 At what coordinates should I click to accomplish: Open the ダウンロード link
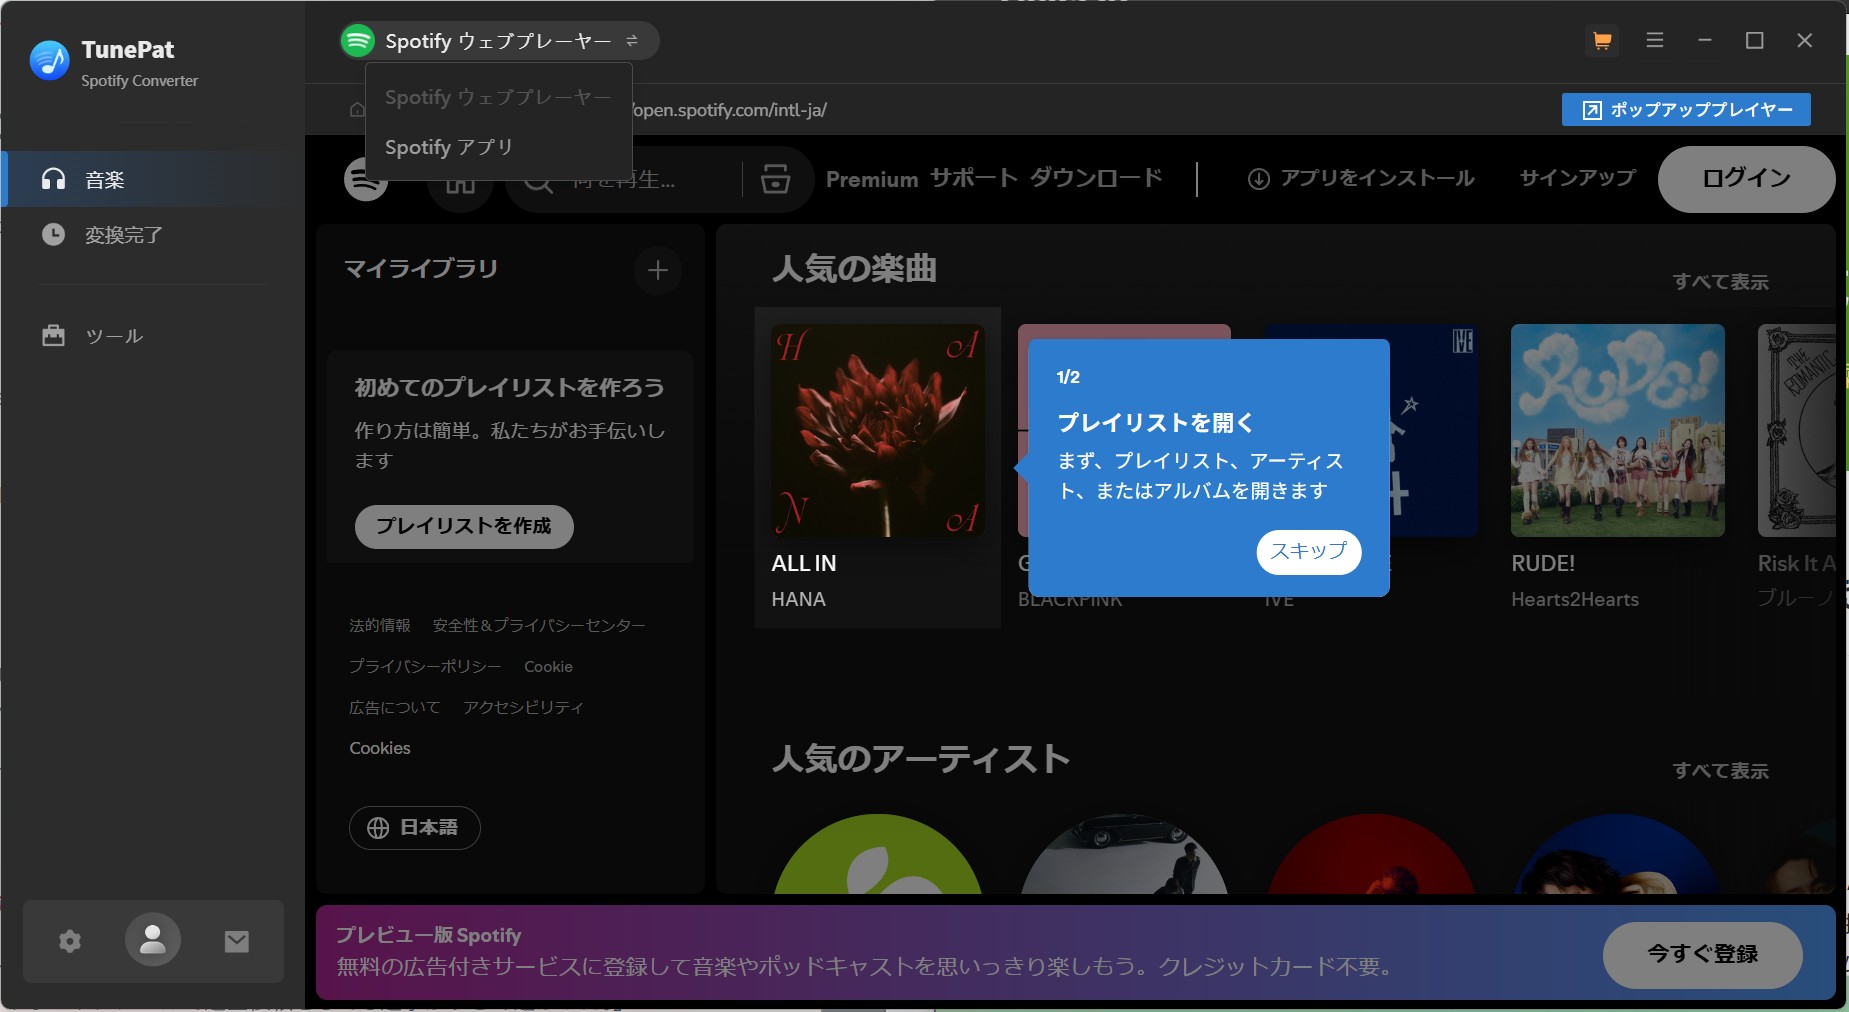coord(1096,179)
